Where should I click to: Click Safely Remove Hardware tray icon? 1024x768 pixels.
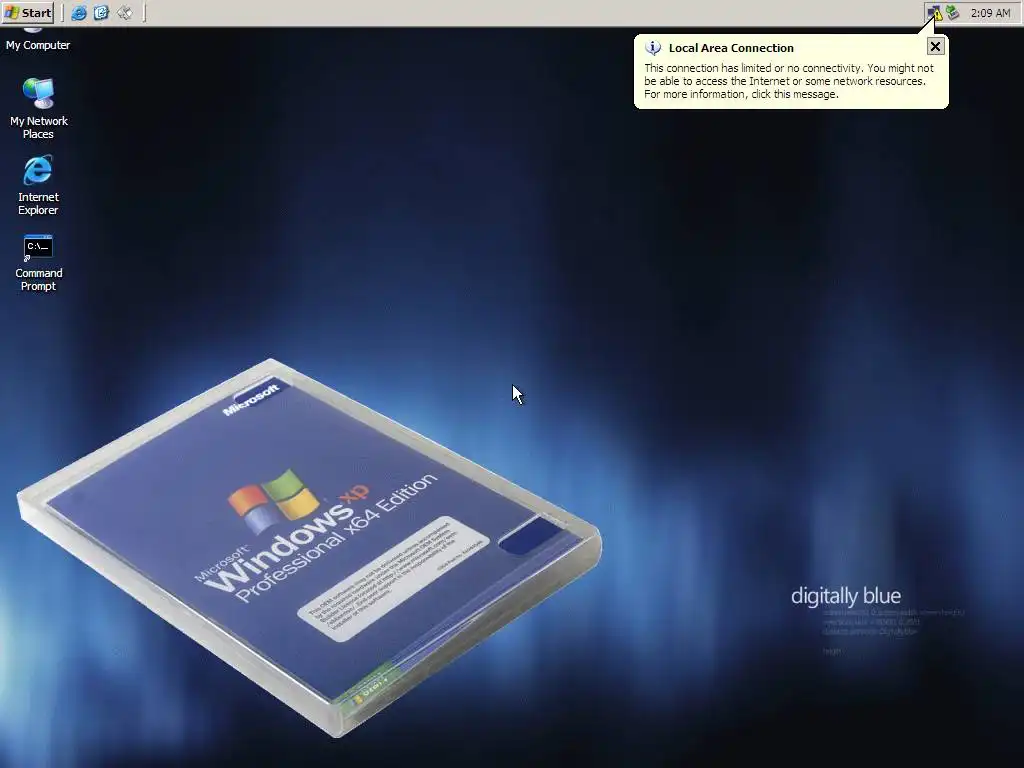point(953,12)
